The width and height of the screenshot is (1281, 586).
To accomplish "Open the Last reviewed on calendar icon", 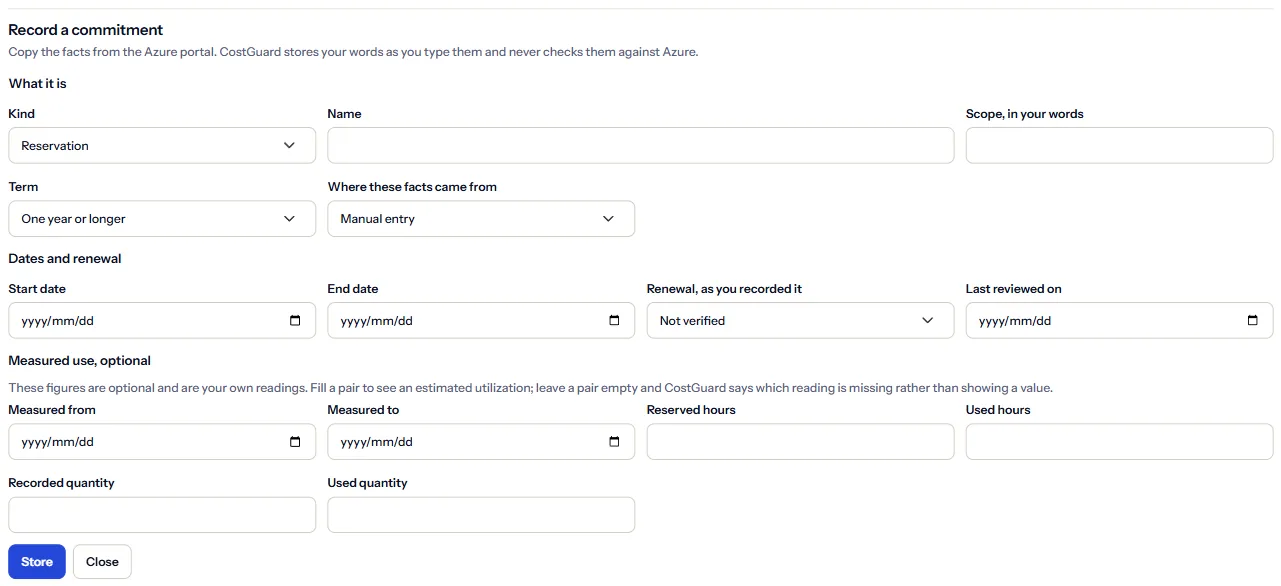I will point(1253,321).
